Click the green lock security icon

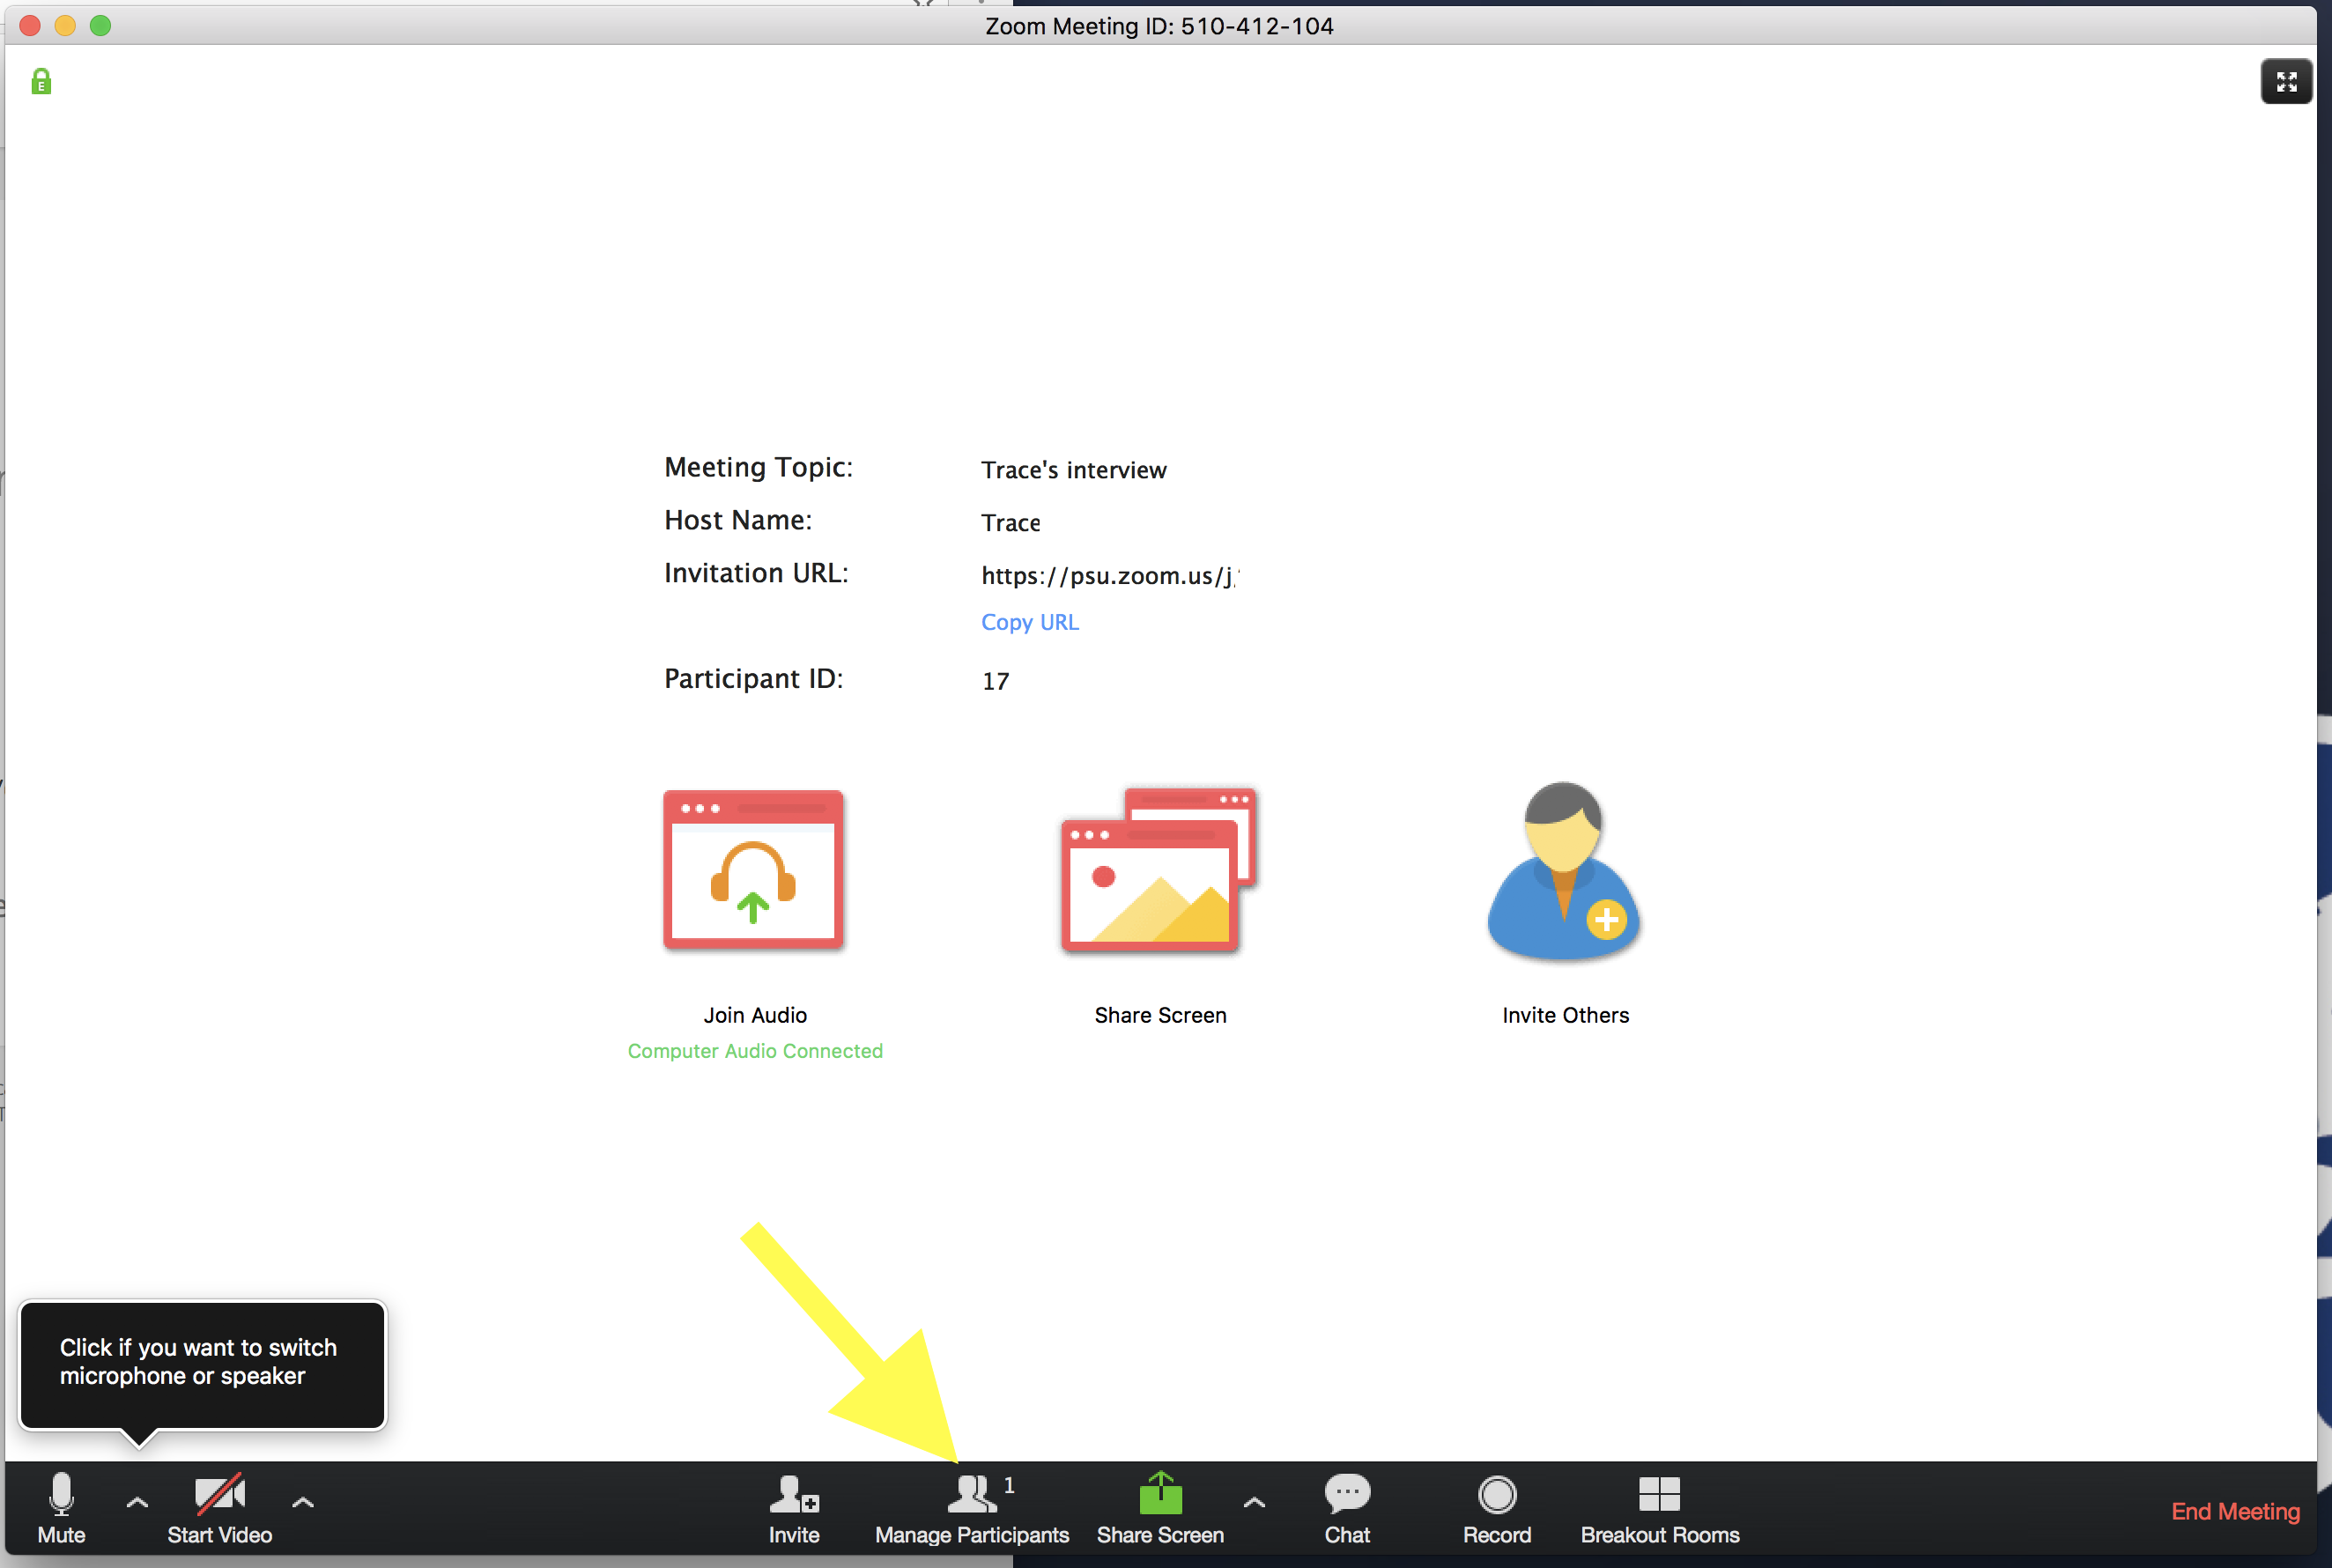click(x=41, y=80)
